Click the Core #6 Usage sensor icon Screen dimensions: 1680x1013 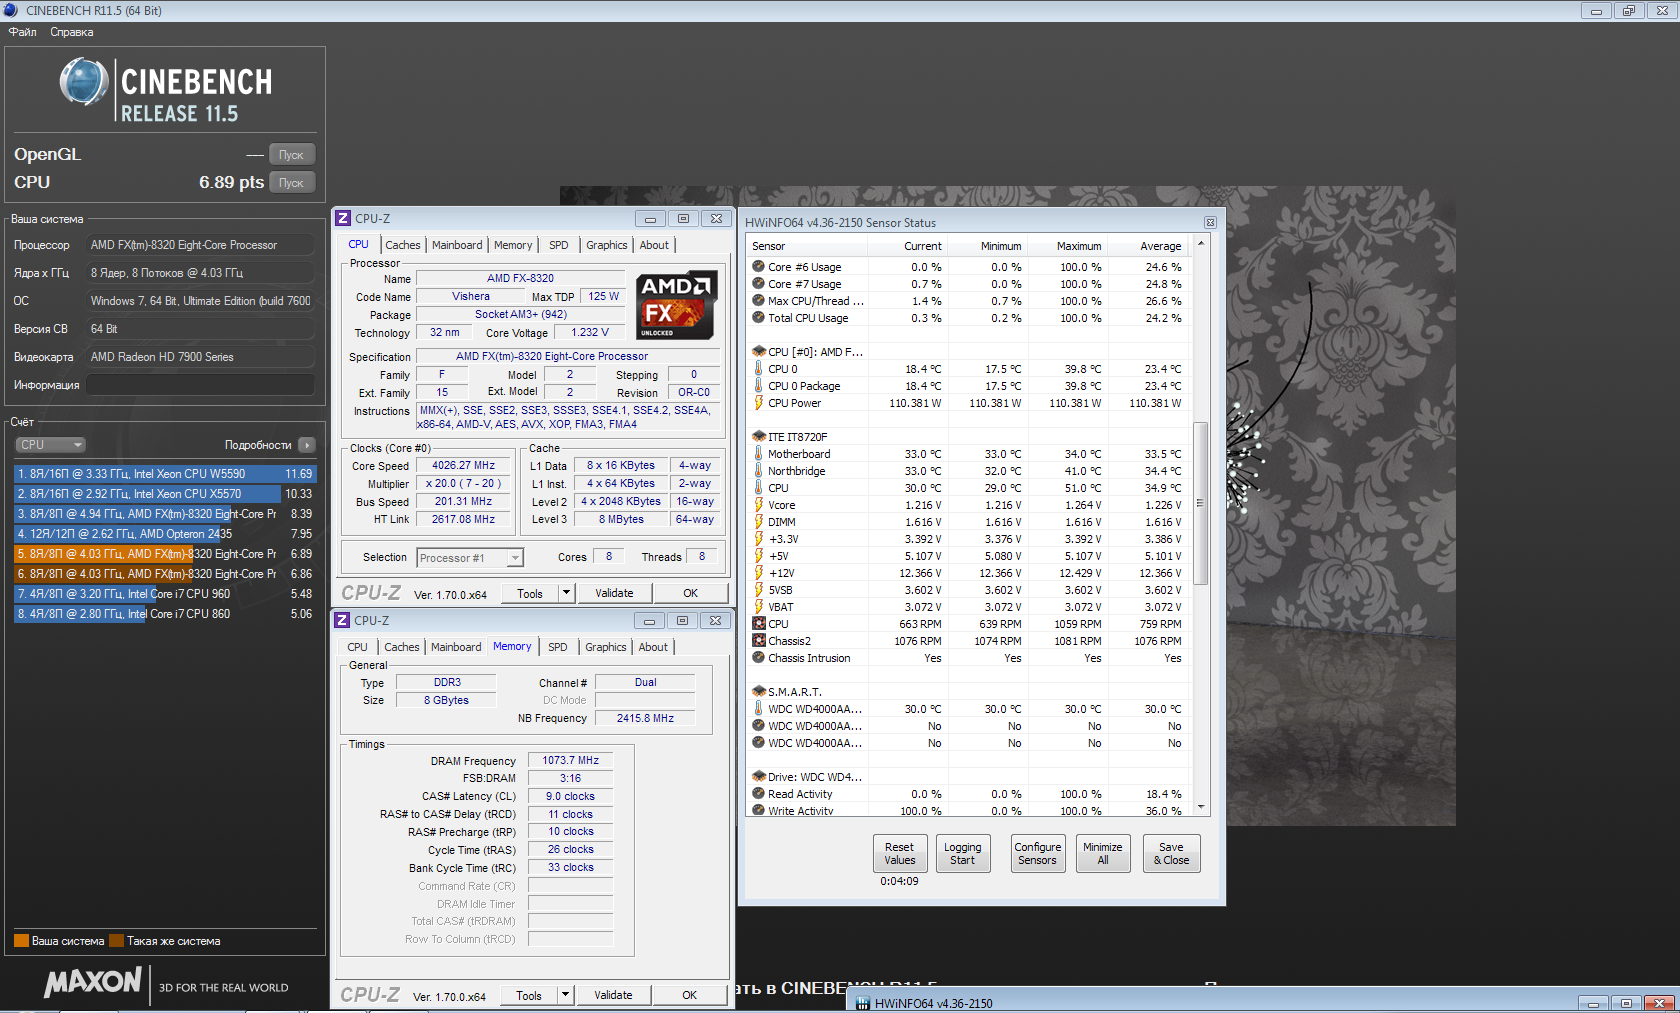click(758, 267)
